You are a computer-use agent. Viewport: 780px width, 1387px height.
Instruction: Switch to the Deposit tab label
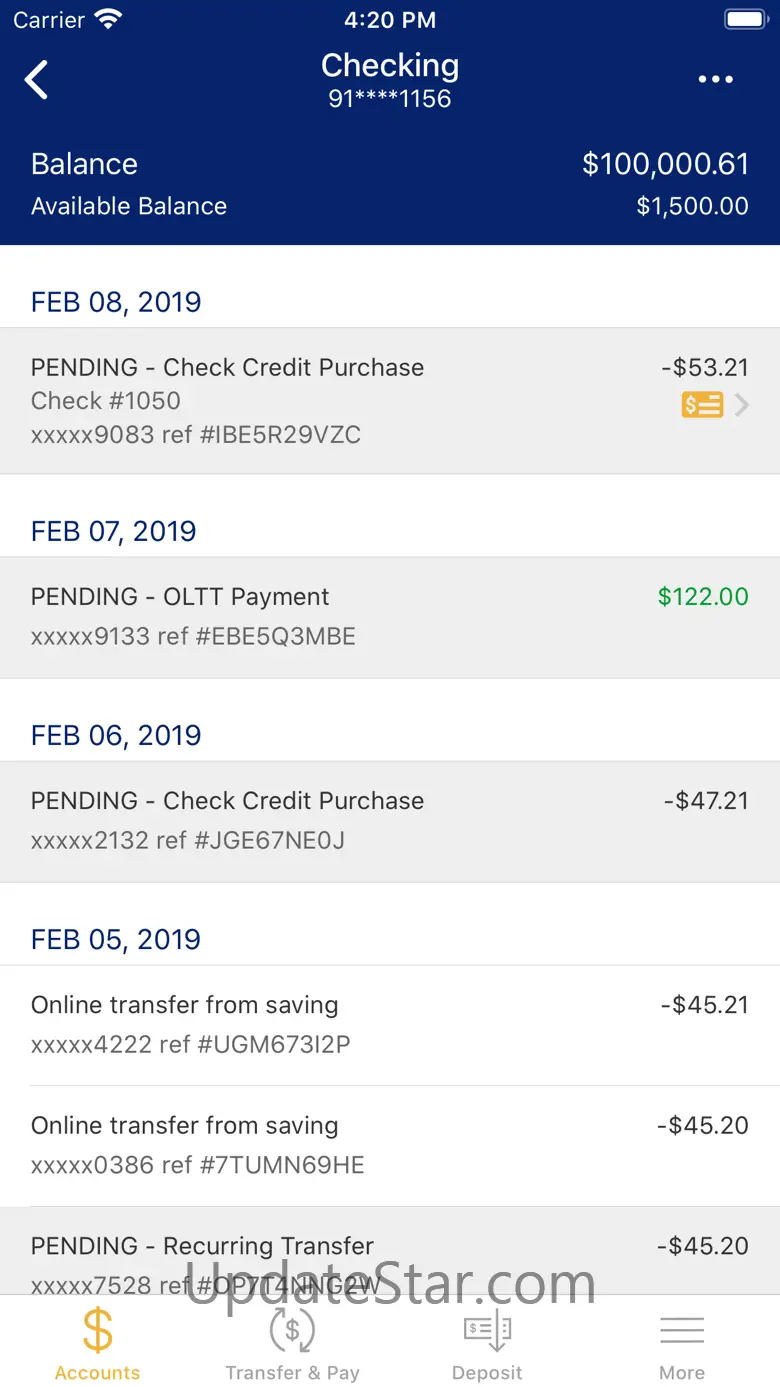coord(487,1373)
